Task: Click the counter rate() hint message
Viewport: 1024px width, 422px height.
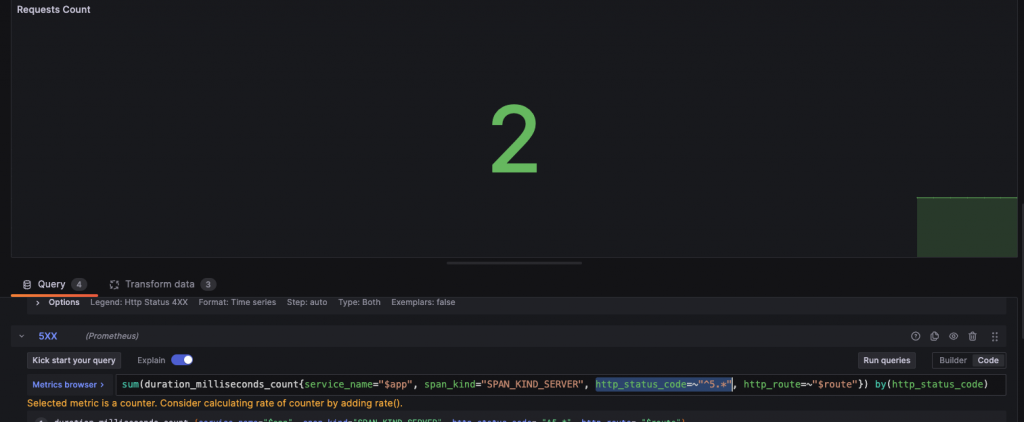Action: pyautogui.click(x=215, y=403)
